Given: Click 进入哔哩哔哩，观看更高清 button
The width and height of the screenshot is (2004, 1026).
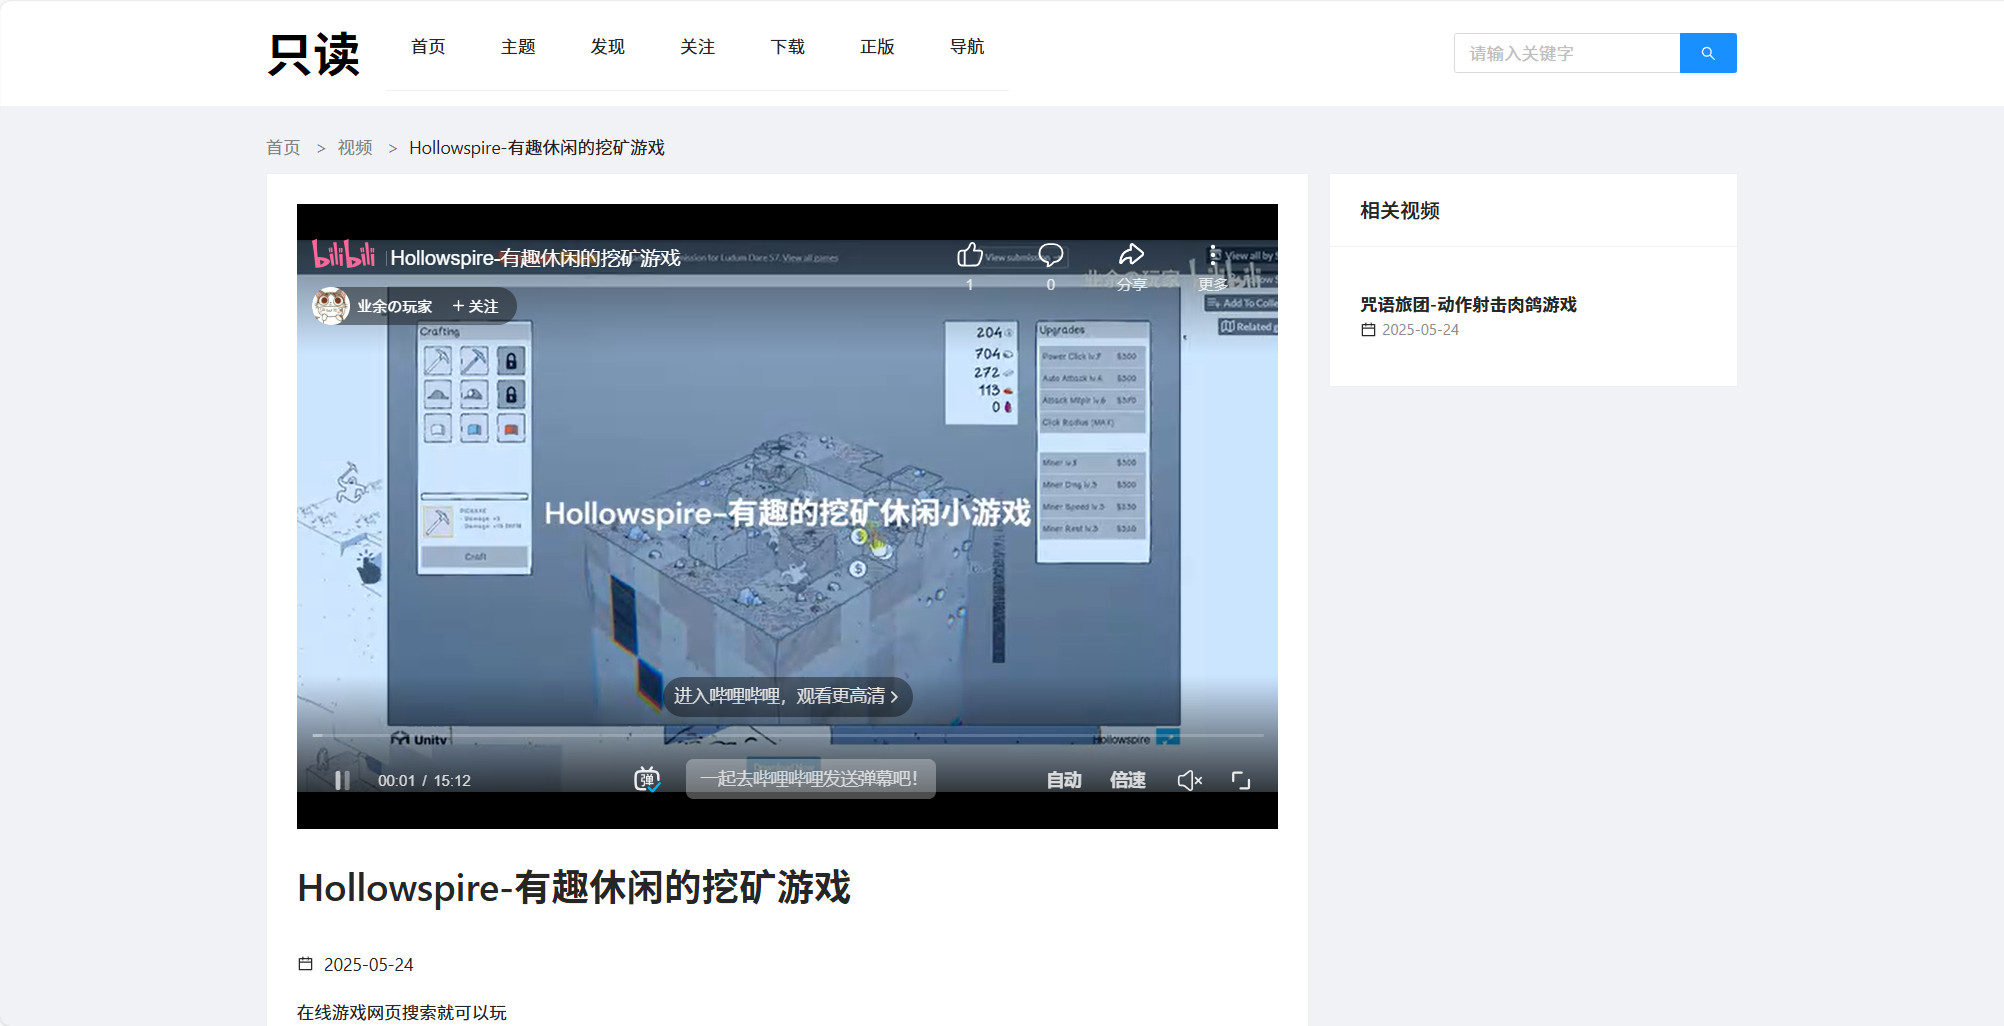Looking at the screenshot, I should point(787,696).
